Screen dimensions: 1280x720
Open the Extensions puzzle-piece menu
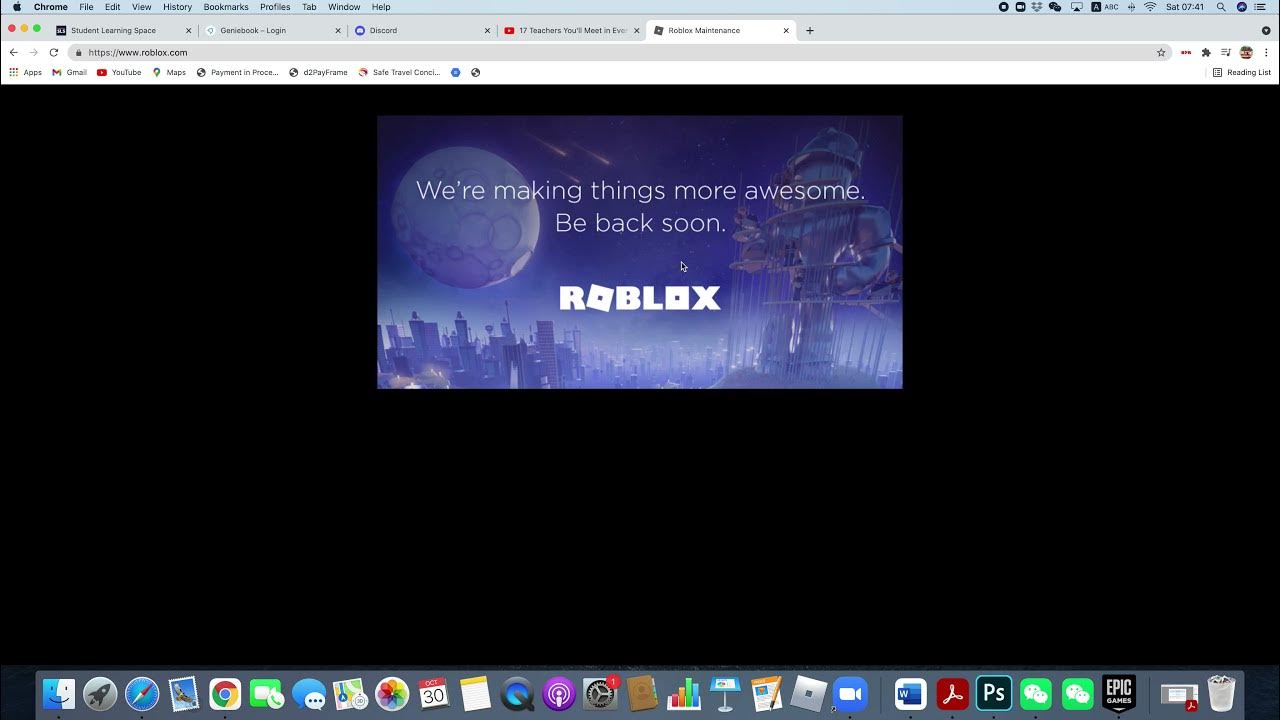1206,52
